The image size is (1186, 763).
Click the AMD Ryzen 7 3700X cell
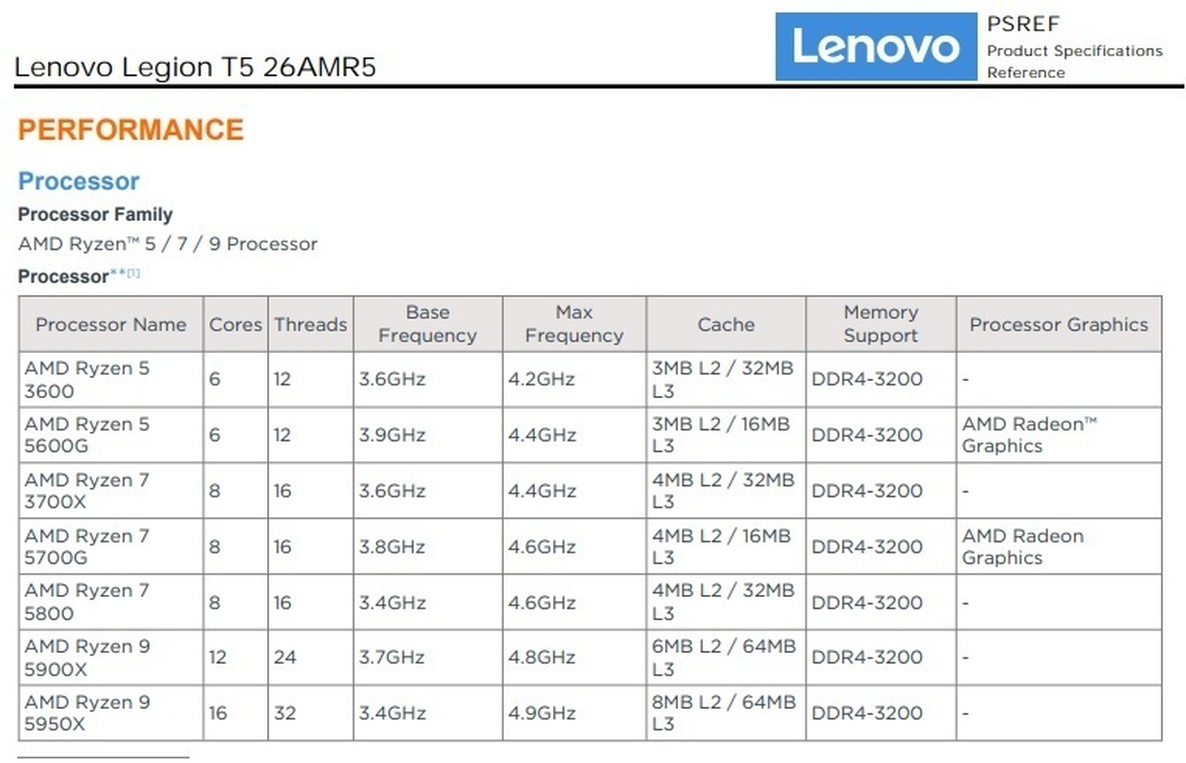[87, 491]
